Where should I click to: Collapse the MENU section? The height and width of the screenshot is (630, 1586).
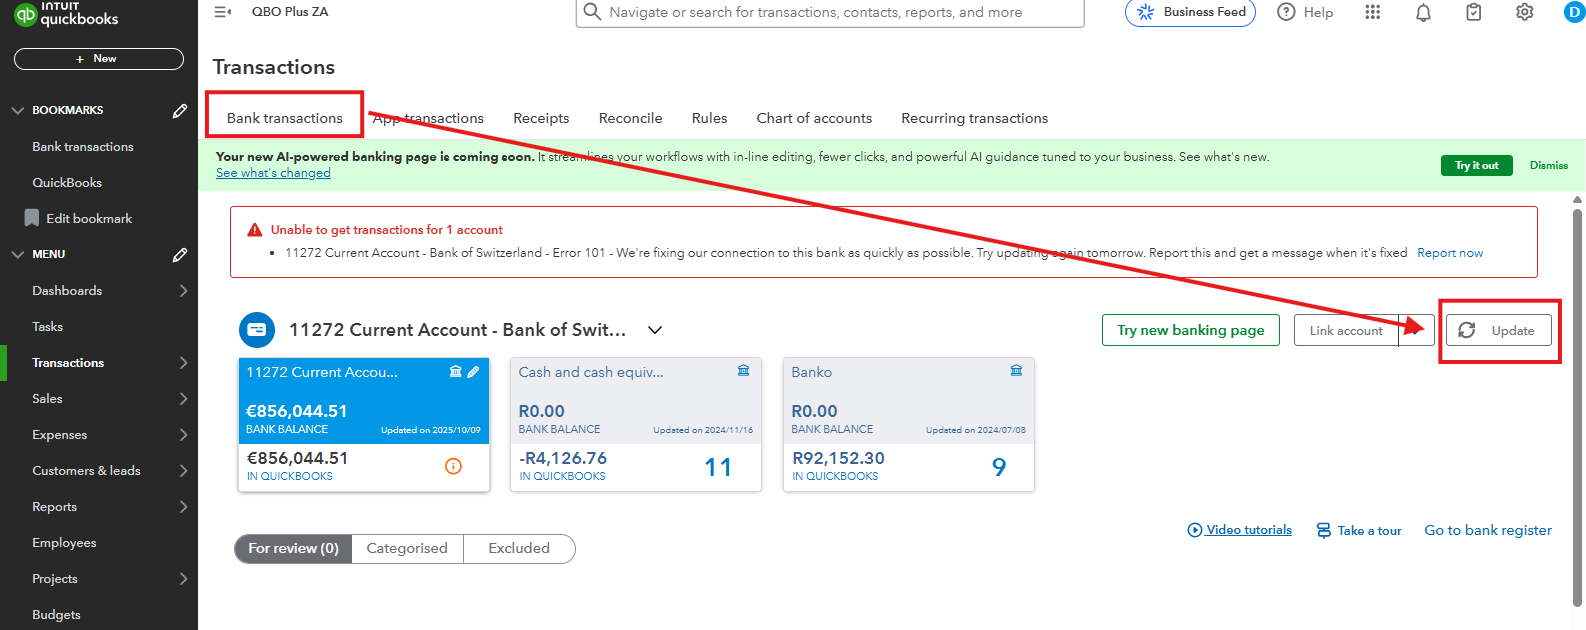[x=18, y=254]
